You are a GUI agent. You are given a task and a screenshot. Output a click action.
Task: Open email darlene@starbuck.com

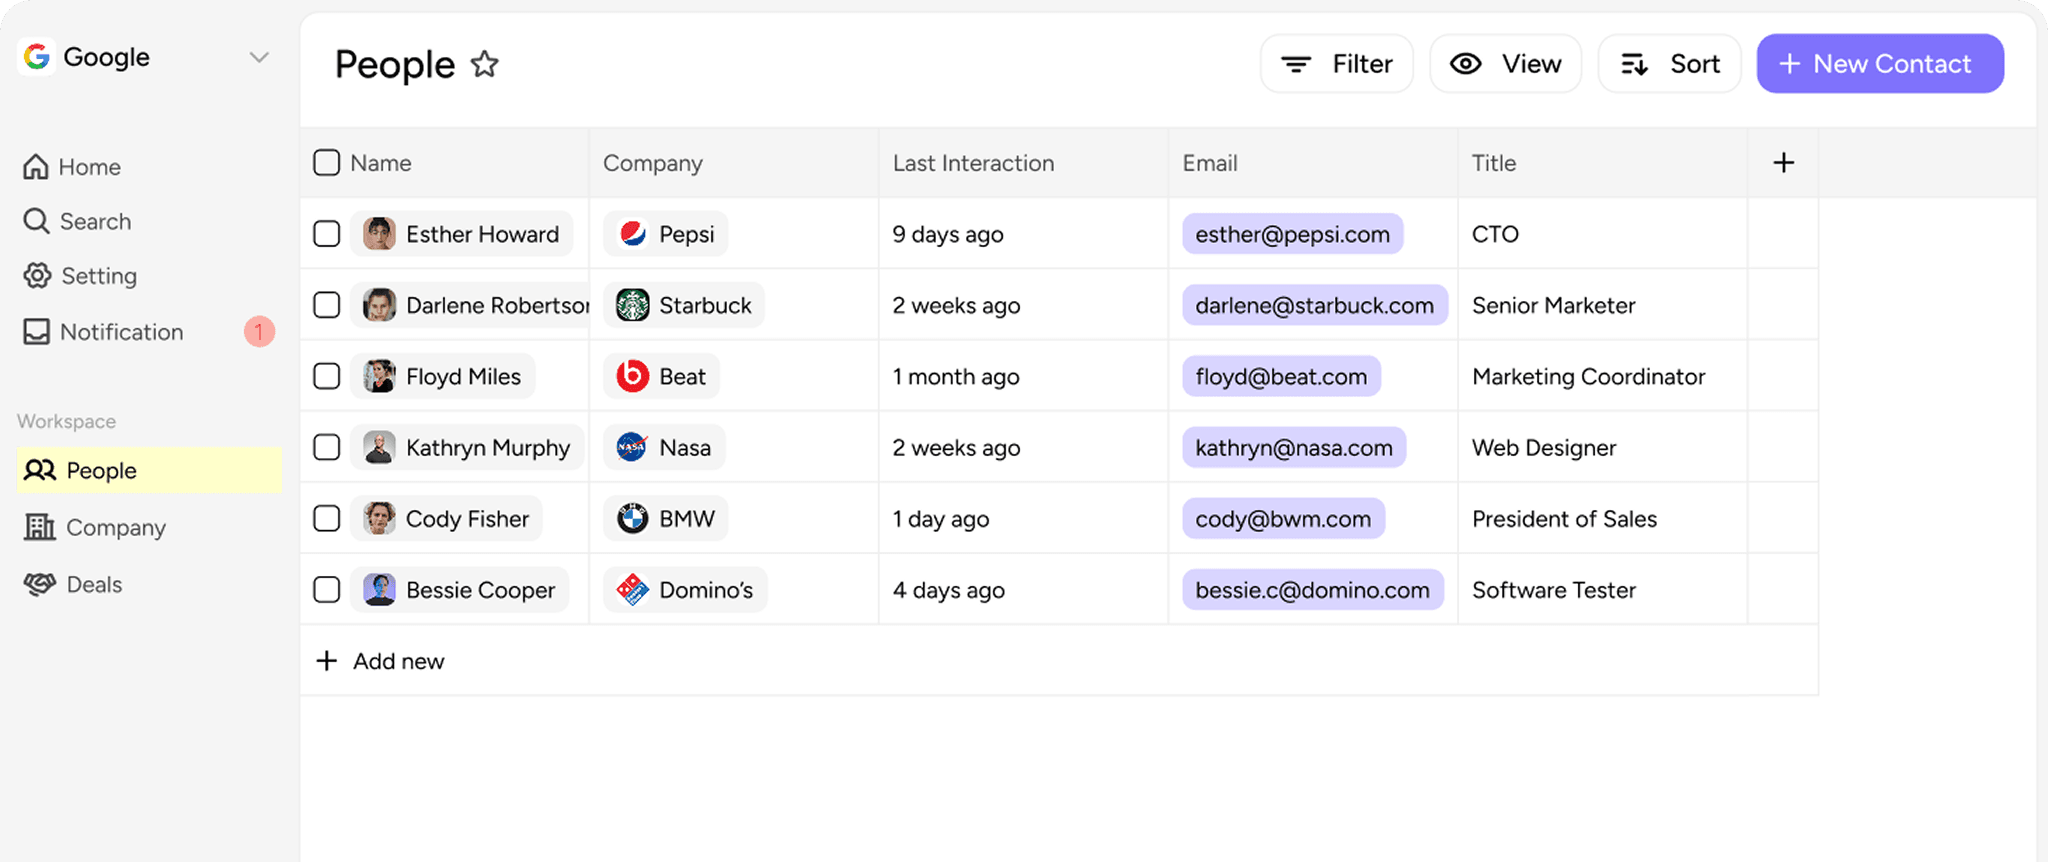pos(1314,305)
